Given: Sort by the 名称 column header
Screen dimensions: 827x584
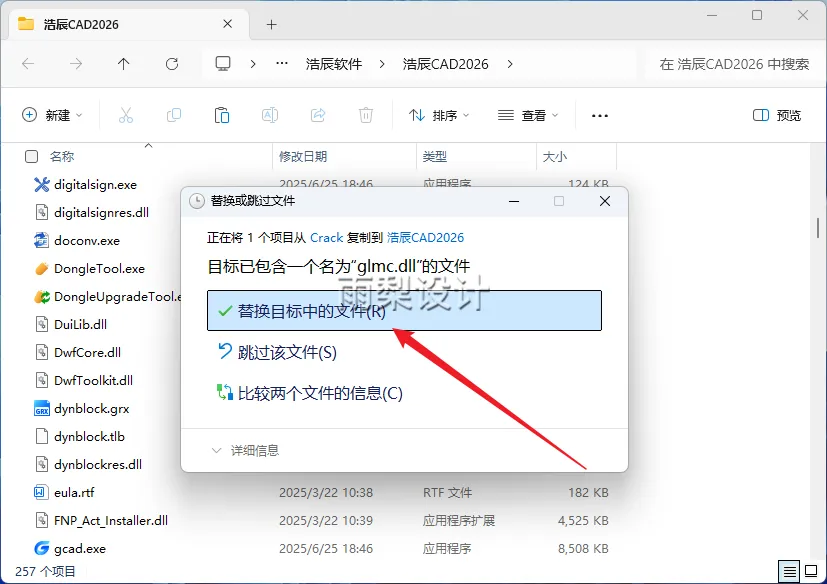Looking at the screenshot, I should point(62,157).
